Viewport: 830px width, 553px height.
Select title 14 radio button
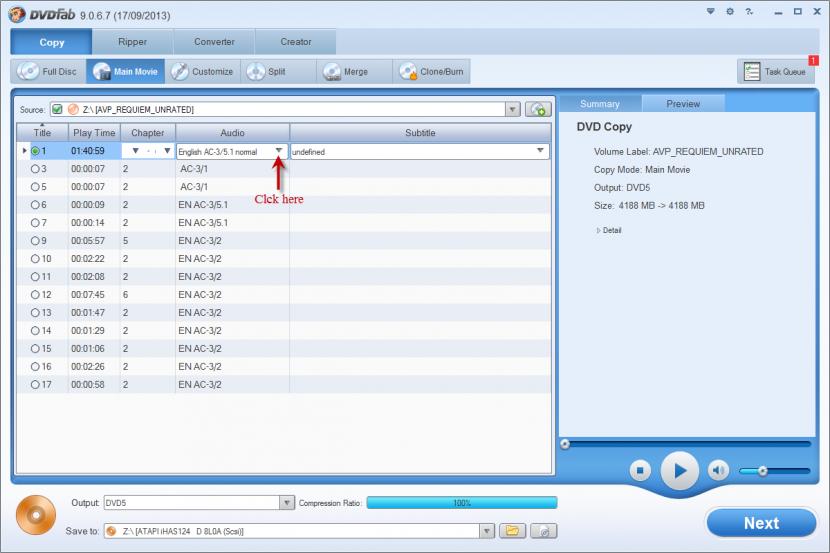coord(35,331)
